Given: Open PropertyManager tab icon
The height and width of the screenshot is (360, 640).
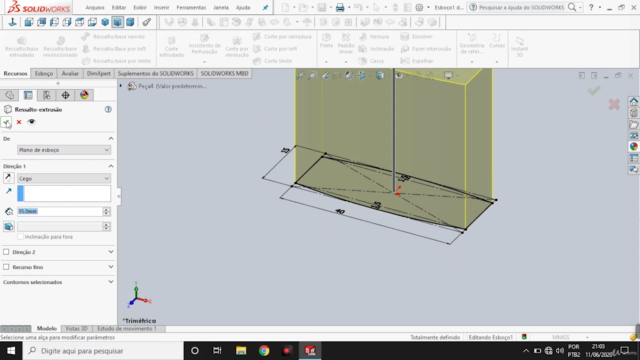Looking at the screenshot, I should pyautogui.click(x=28, y=95).
